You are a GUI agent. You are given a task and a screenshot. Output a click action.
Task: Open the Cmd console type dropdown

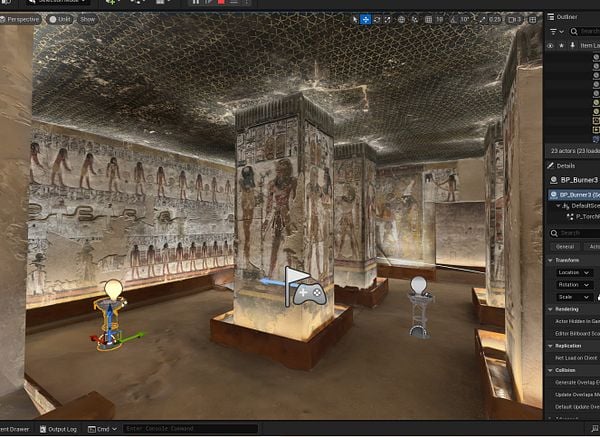pyautogui.click(x=102, y=429)
